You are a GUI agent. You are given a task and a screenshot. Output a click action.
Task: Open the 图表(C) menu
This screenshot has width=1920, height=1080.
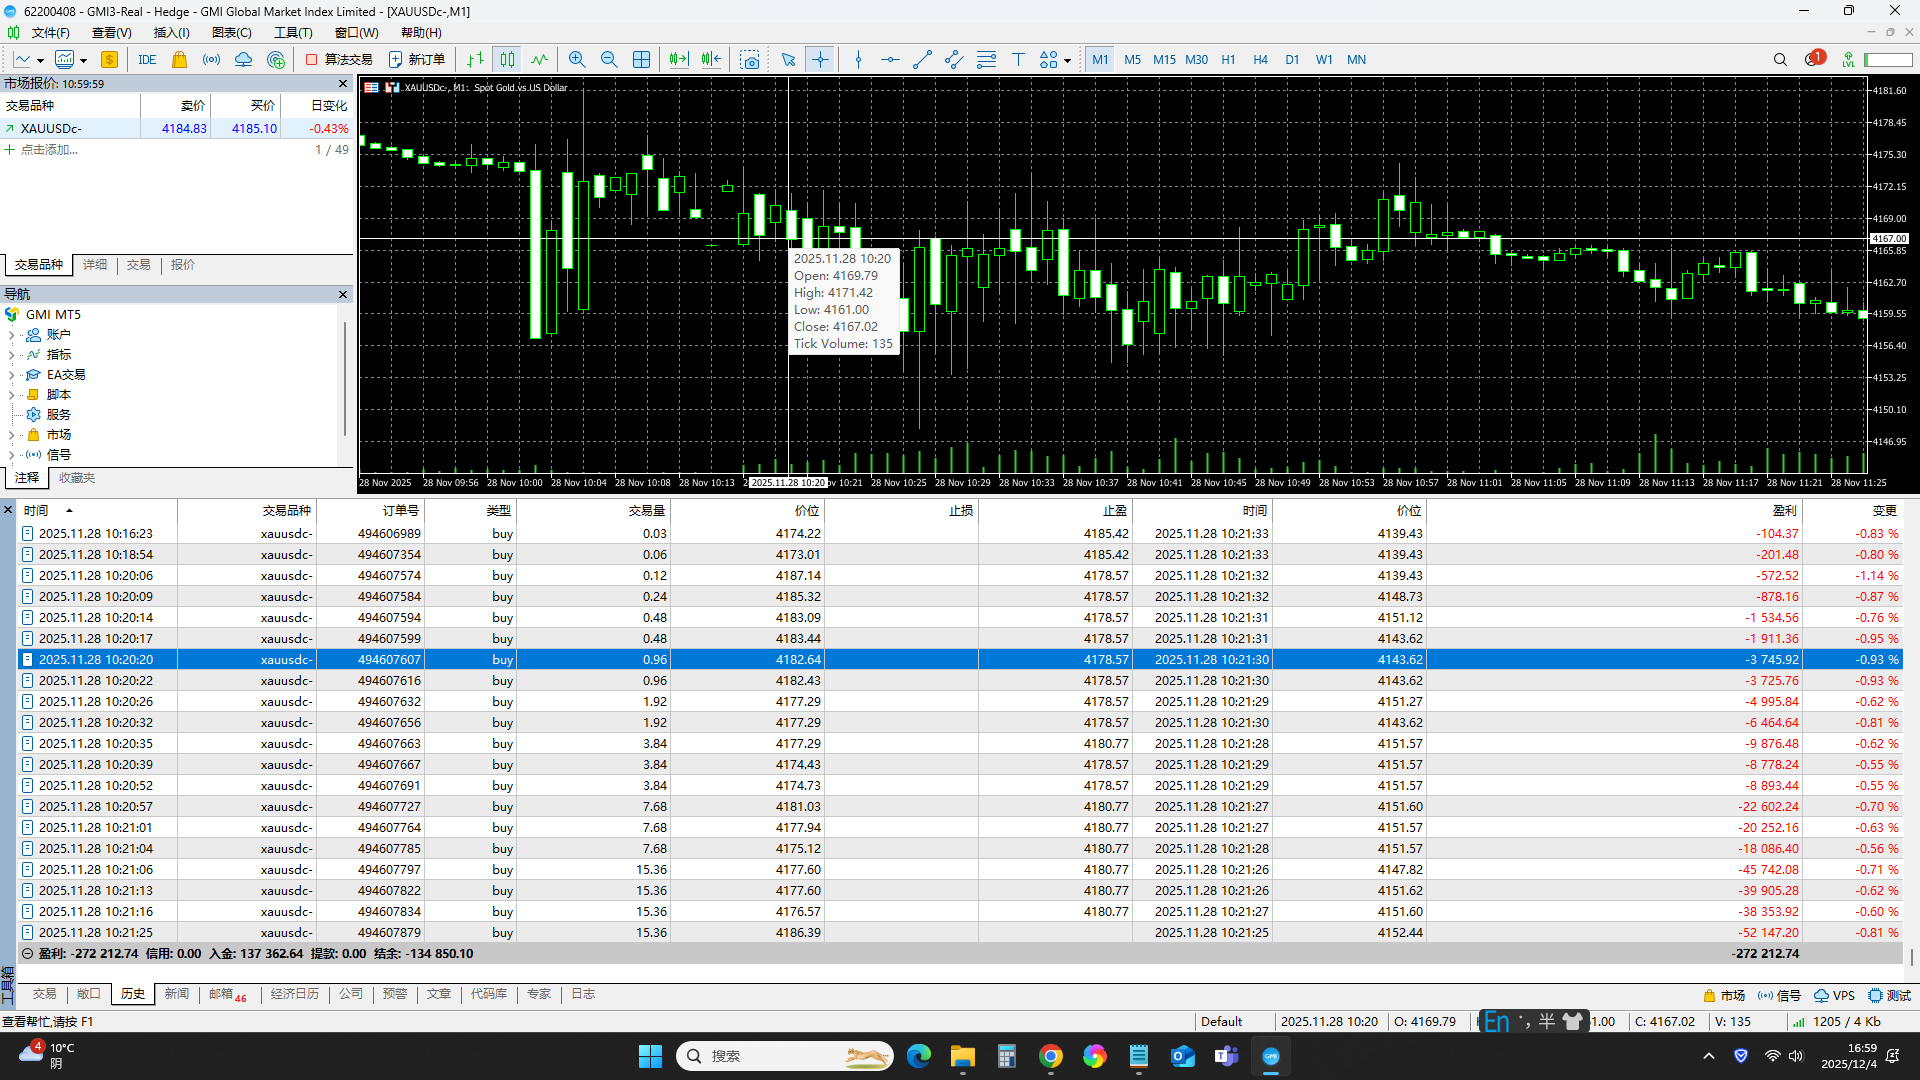(231, 33)
